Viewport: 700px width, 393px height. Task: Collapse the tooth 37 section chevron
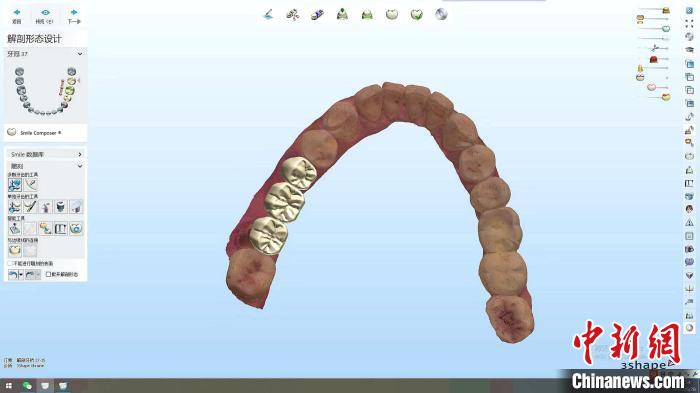click(80, 54)
